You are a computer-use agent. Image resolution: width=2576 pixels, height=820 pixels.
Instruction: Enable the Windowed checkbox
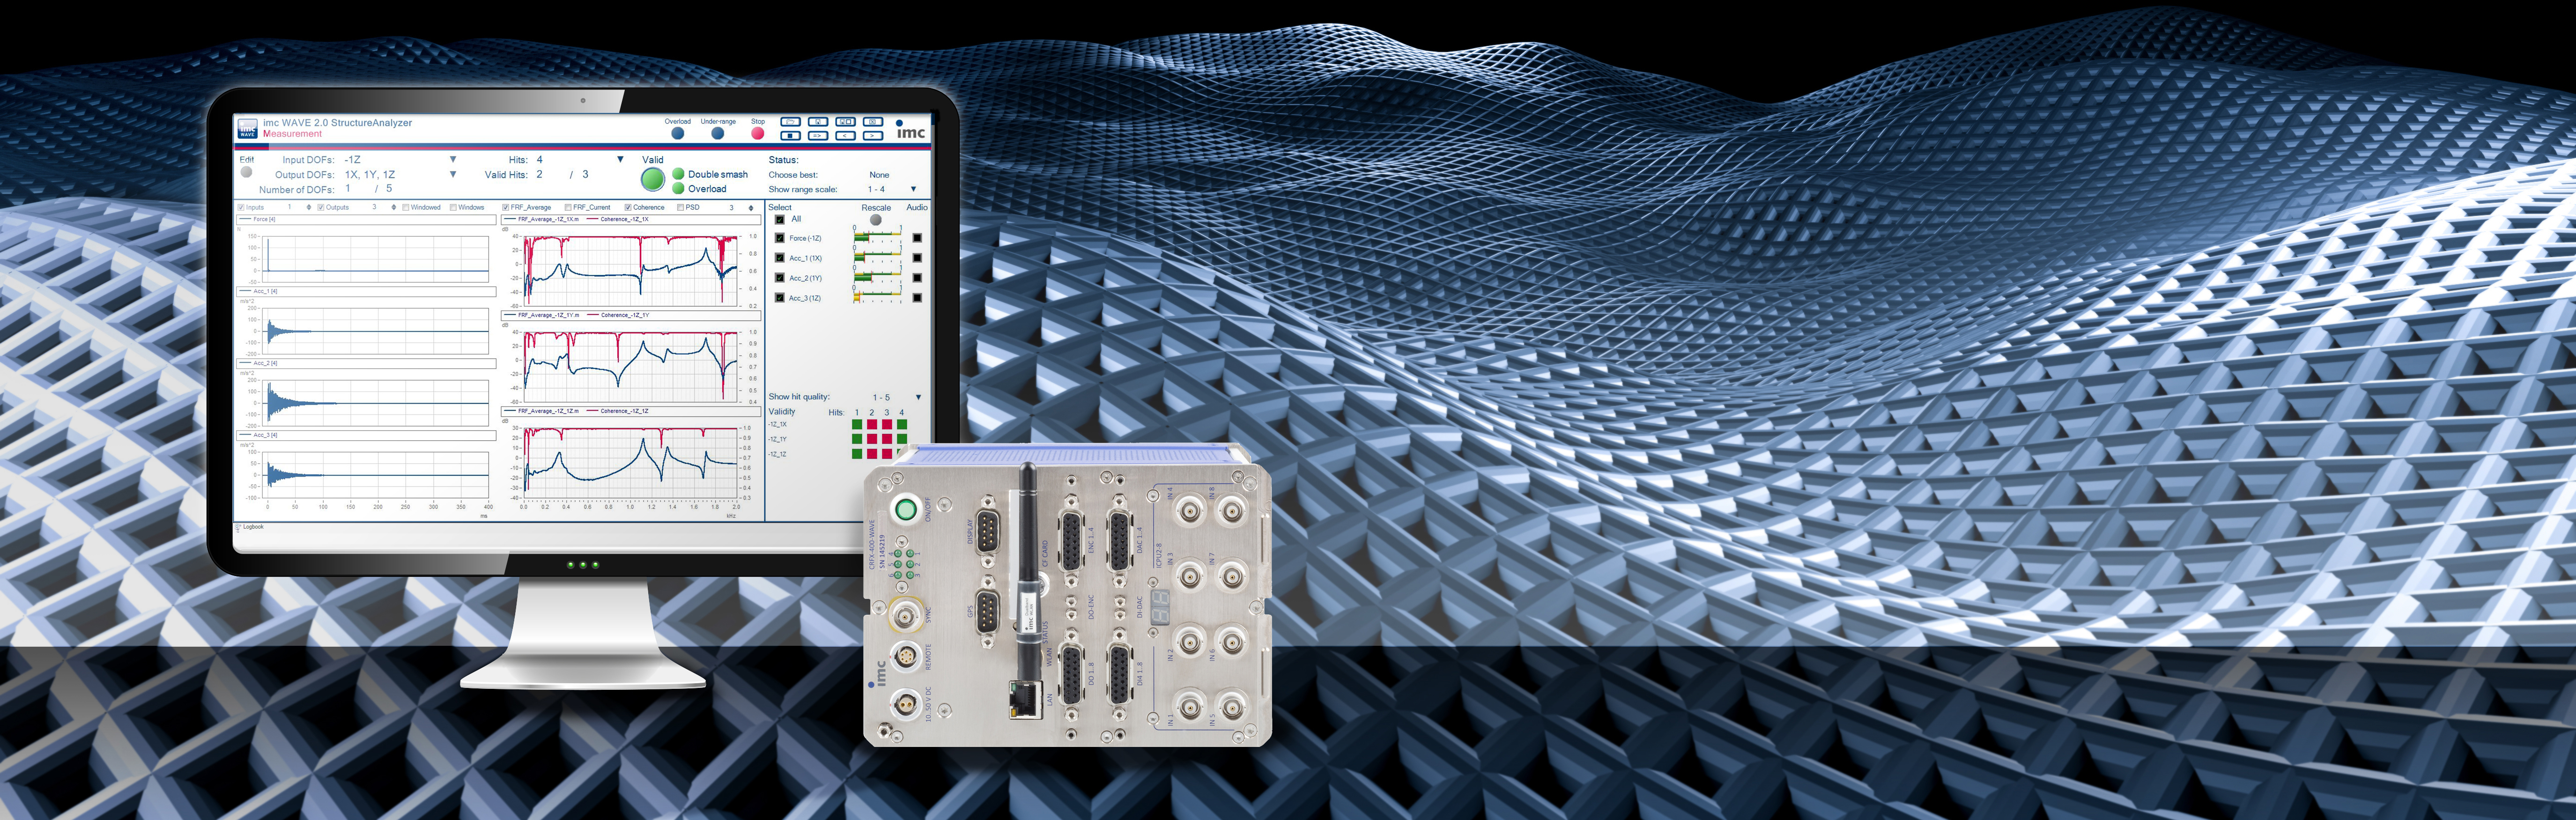point(406,208)
